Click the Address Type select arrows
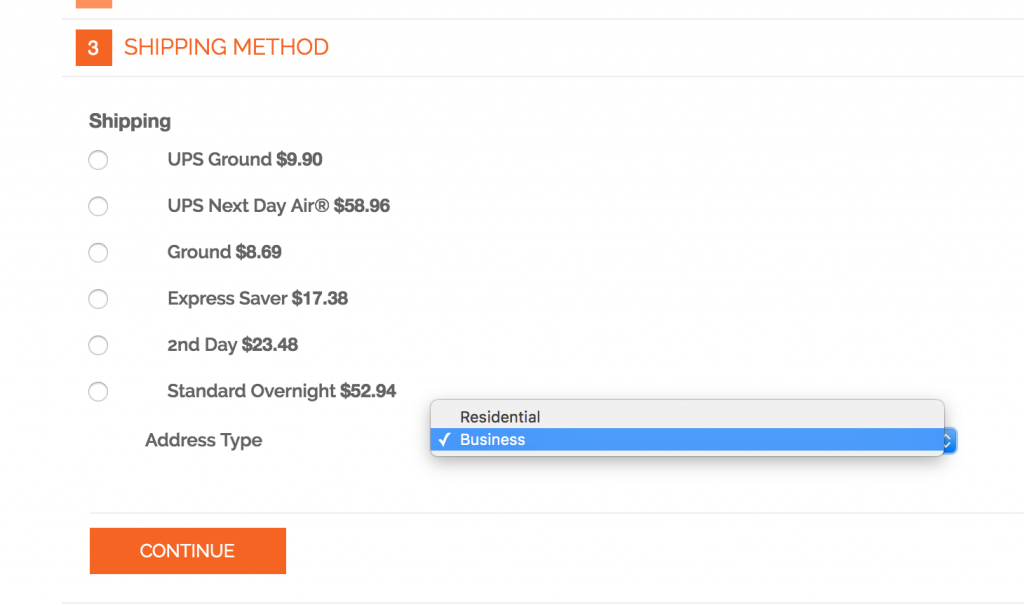 coord(949,440)
